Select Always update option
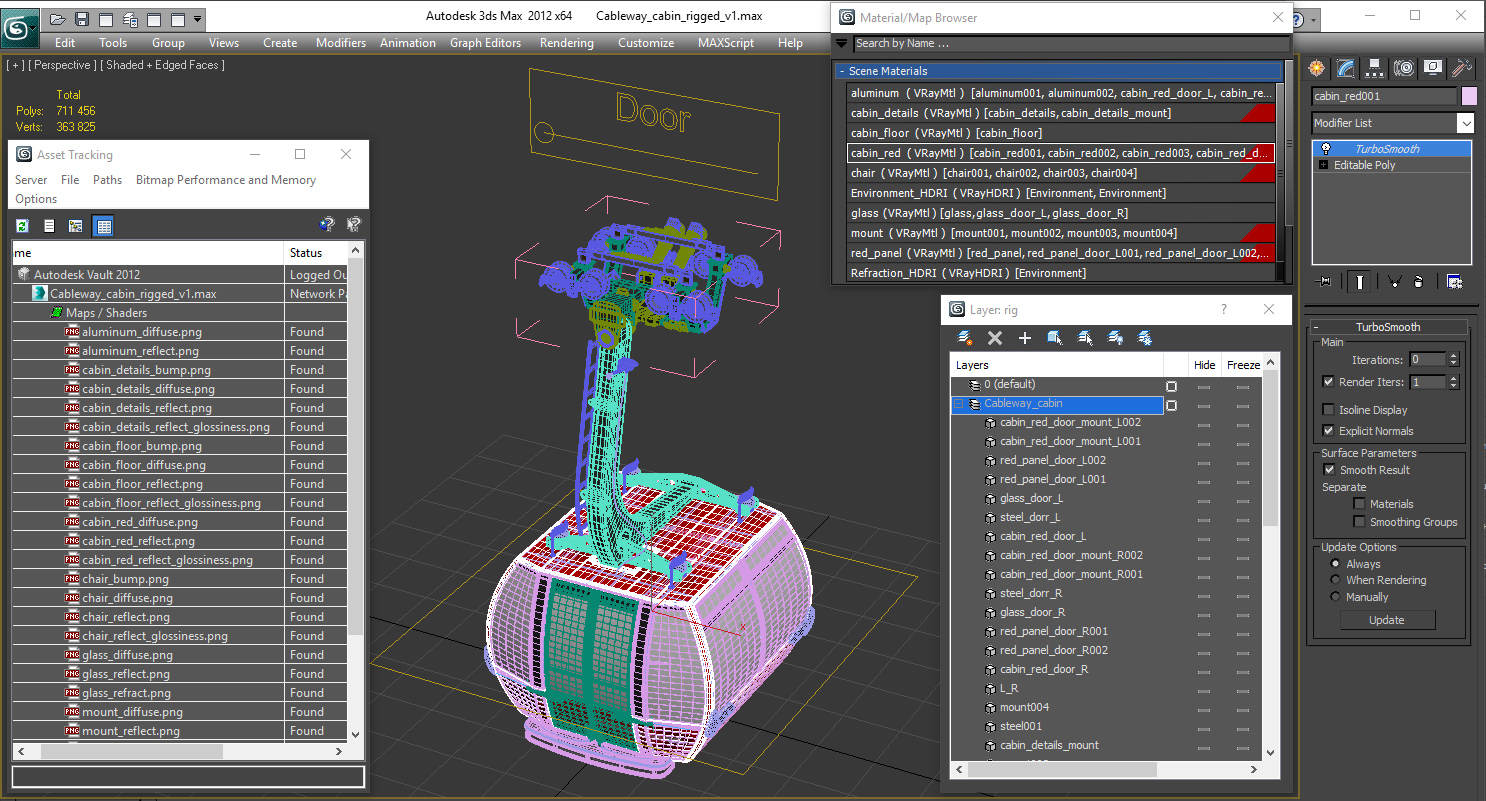 [1335, 564]
